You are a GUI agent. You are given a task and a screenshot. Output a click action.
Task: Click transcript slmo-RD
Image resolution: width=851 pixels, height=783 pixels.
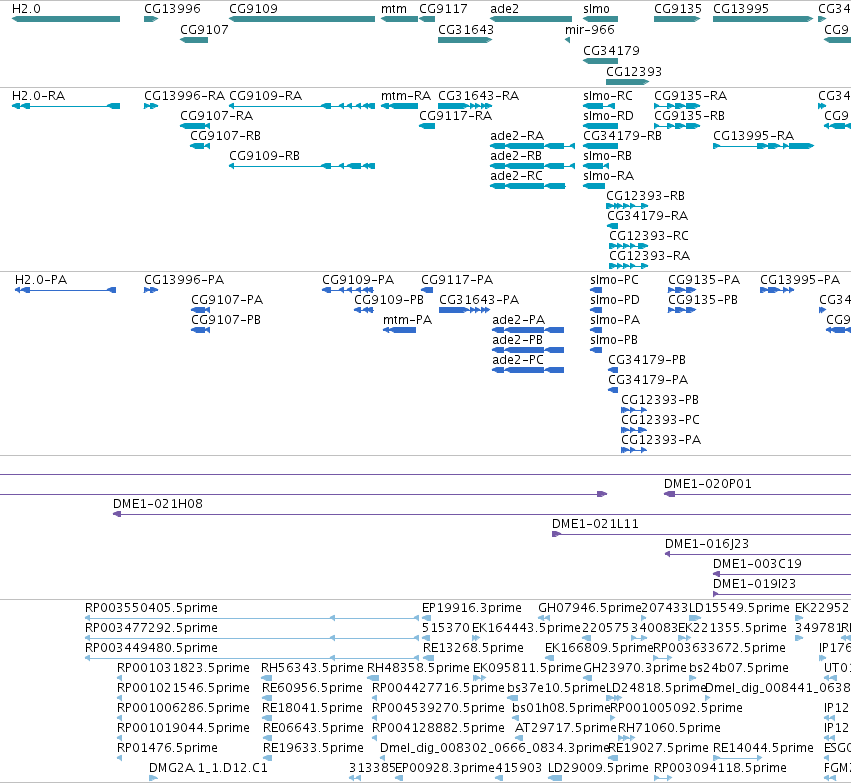tap(600, 126)
